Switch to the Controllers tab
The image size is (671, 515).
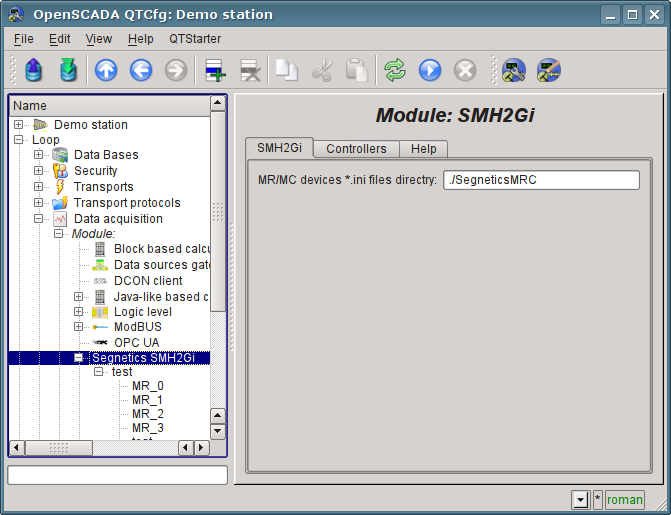pos(356,149)
